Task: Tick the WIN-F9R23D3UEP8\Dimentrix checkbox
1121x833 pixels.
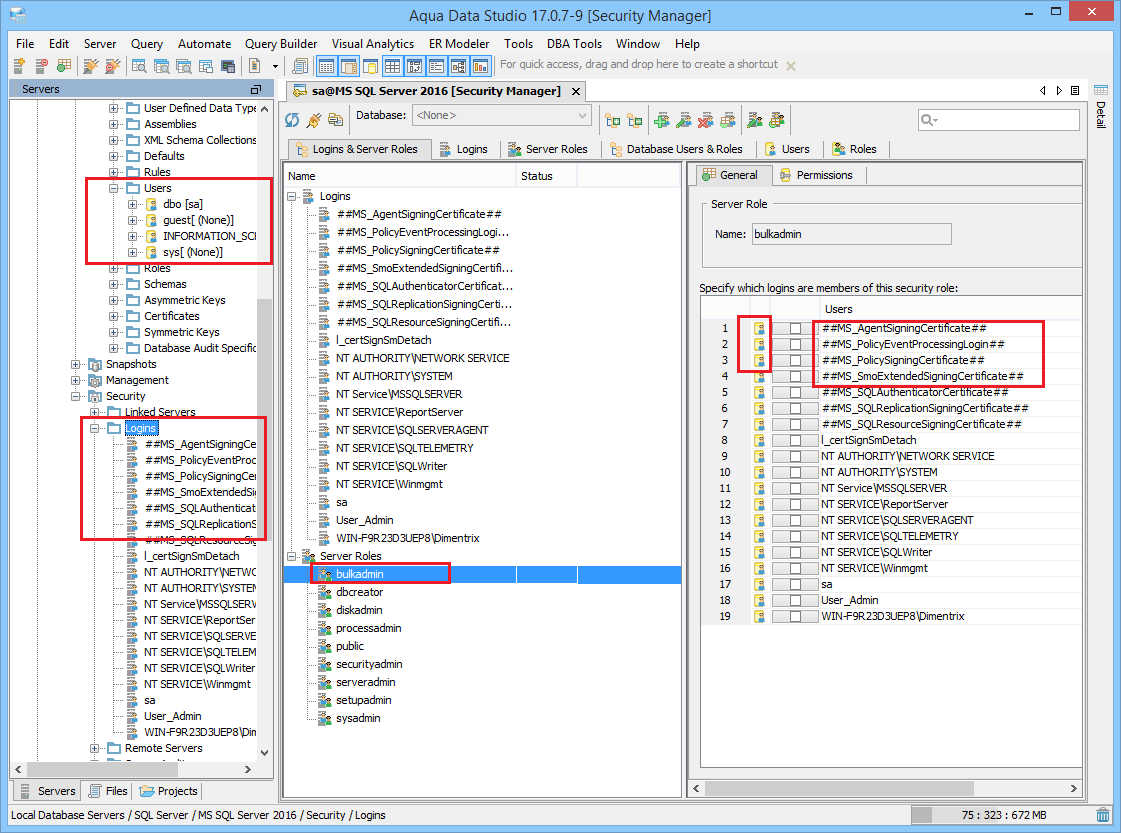Action: [795, 616]
